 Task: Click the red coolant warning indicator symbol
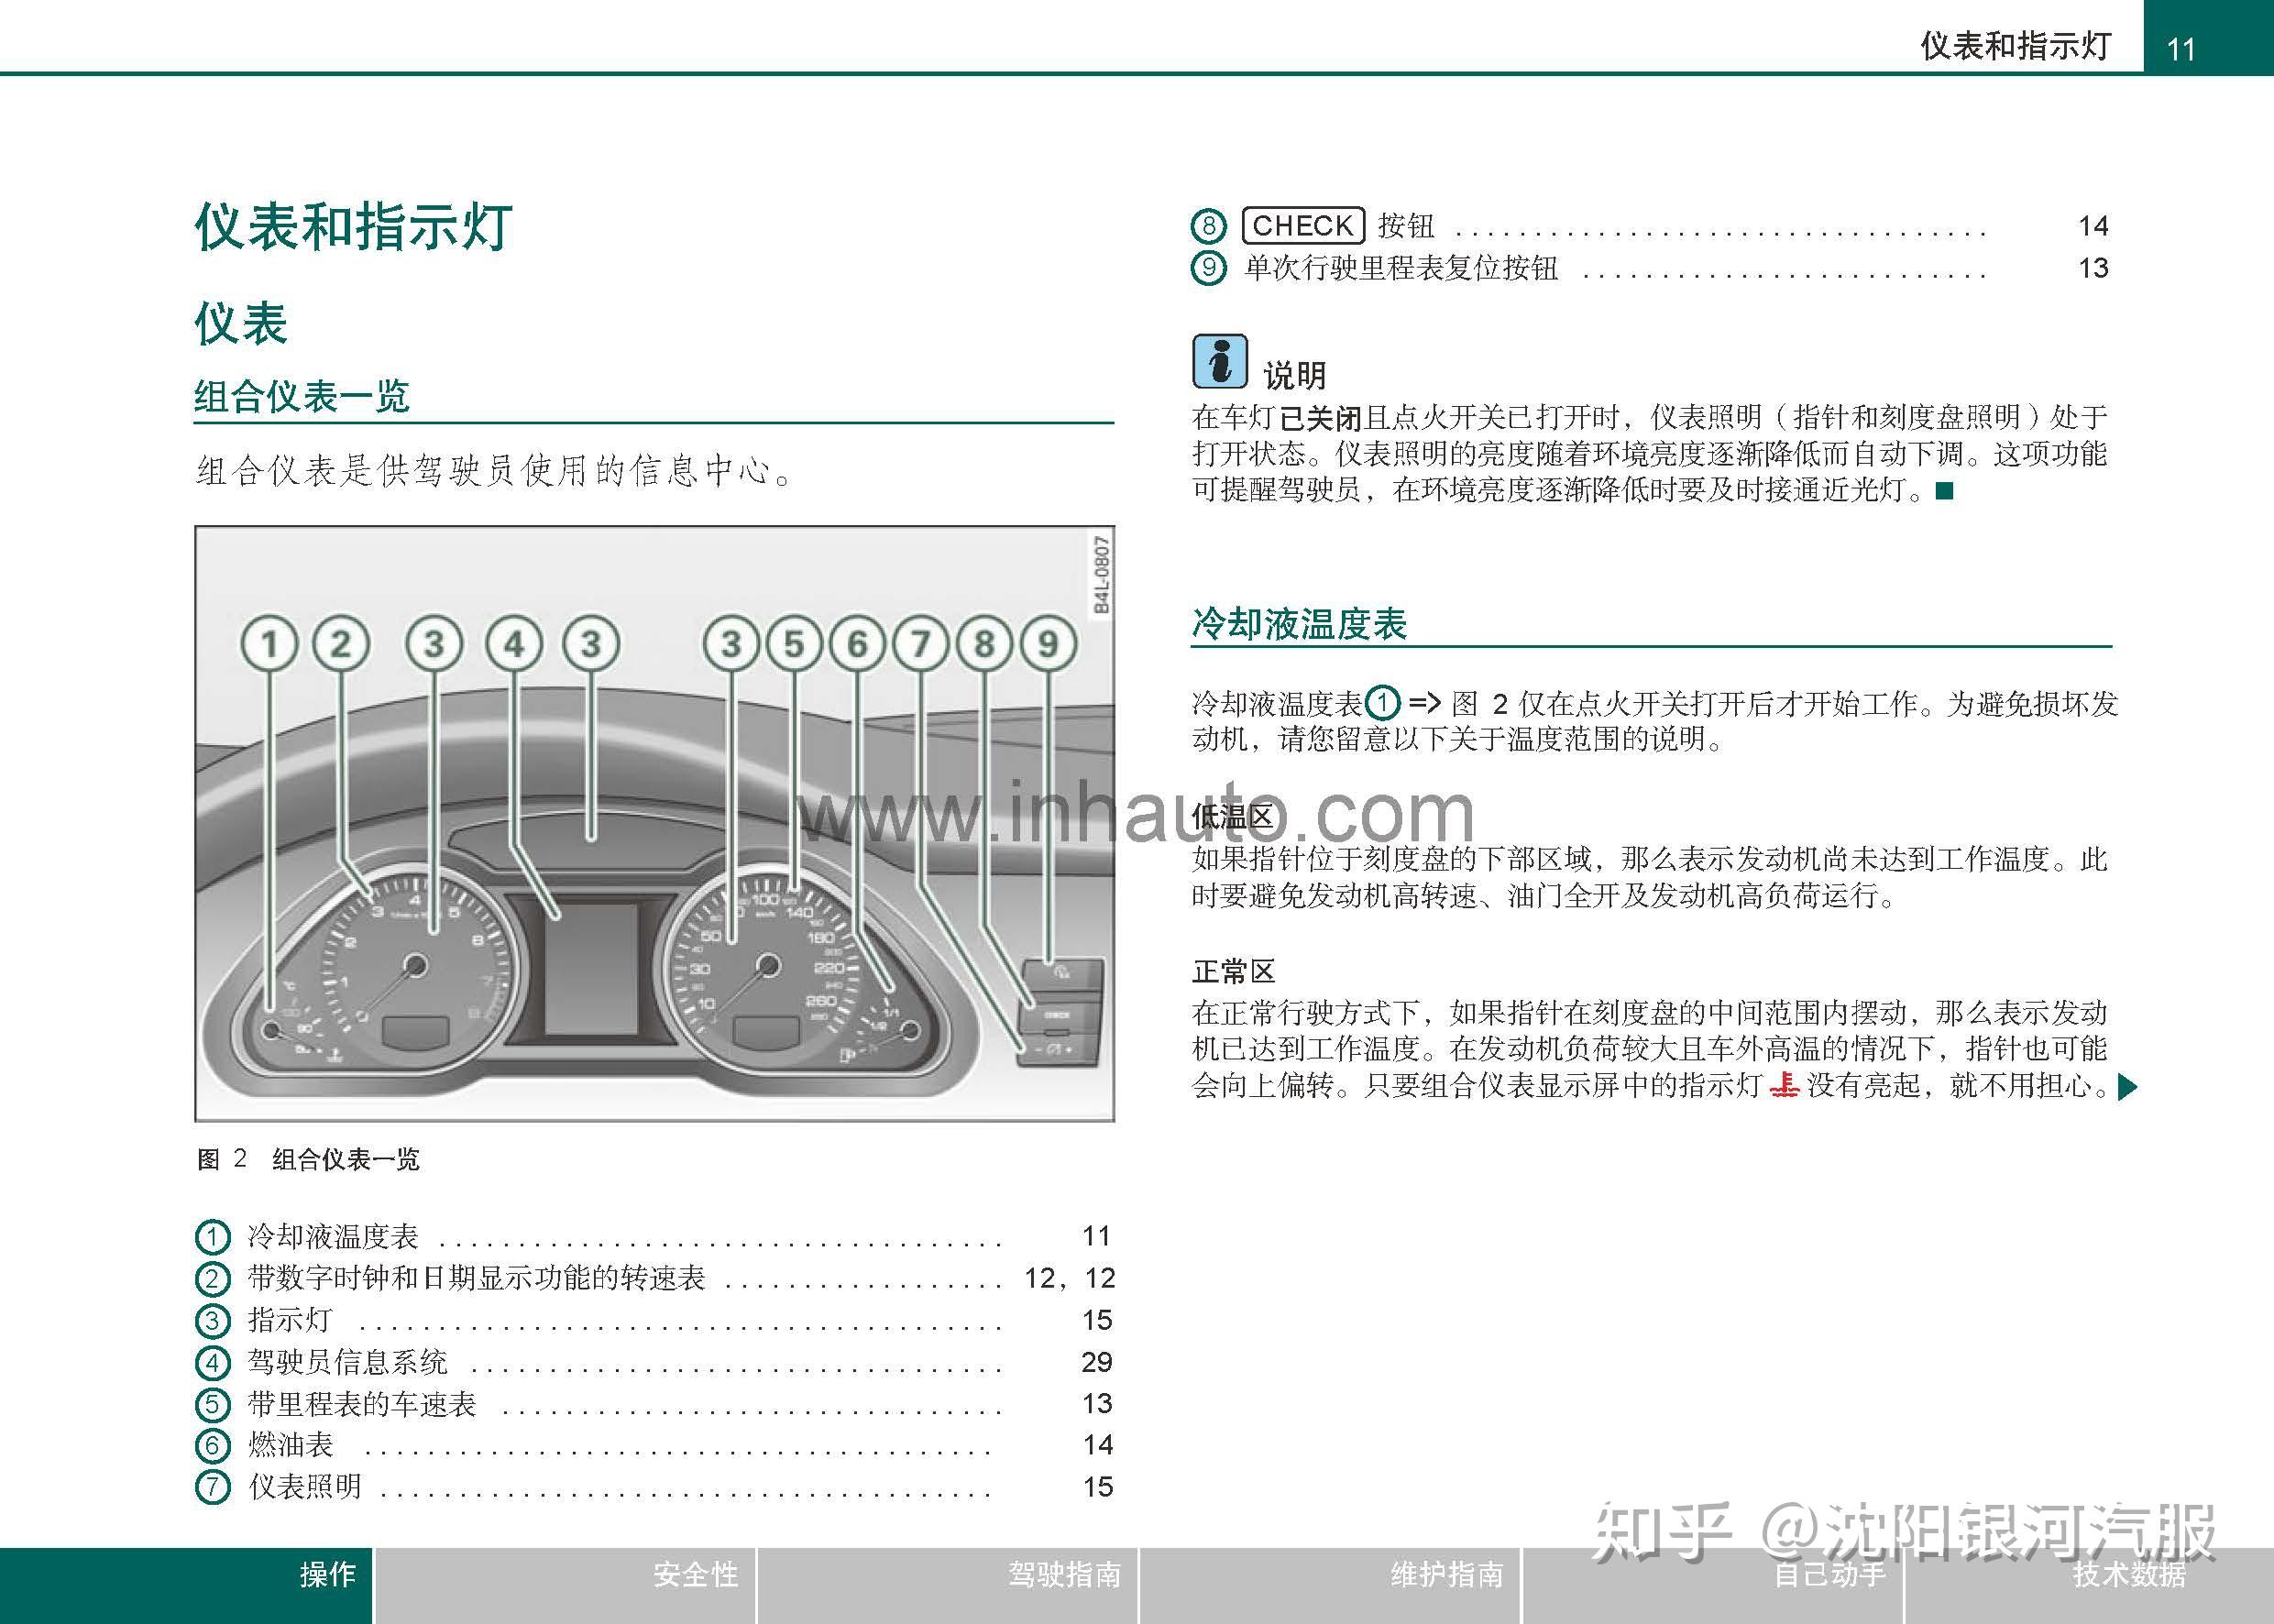pyautogui.click(x=1784, y=1085)
